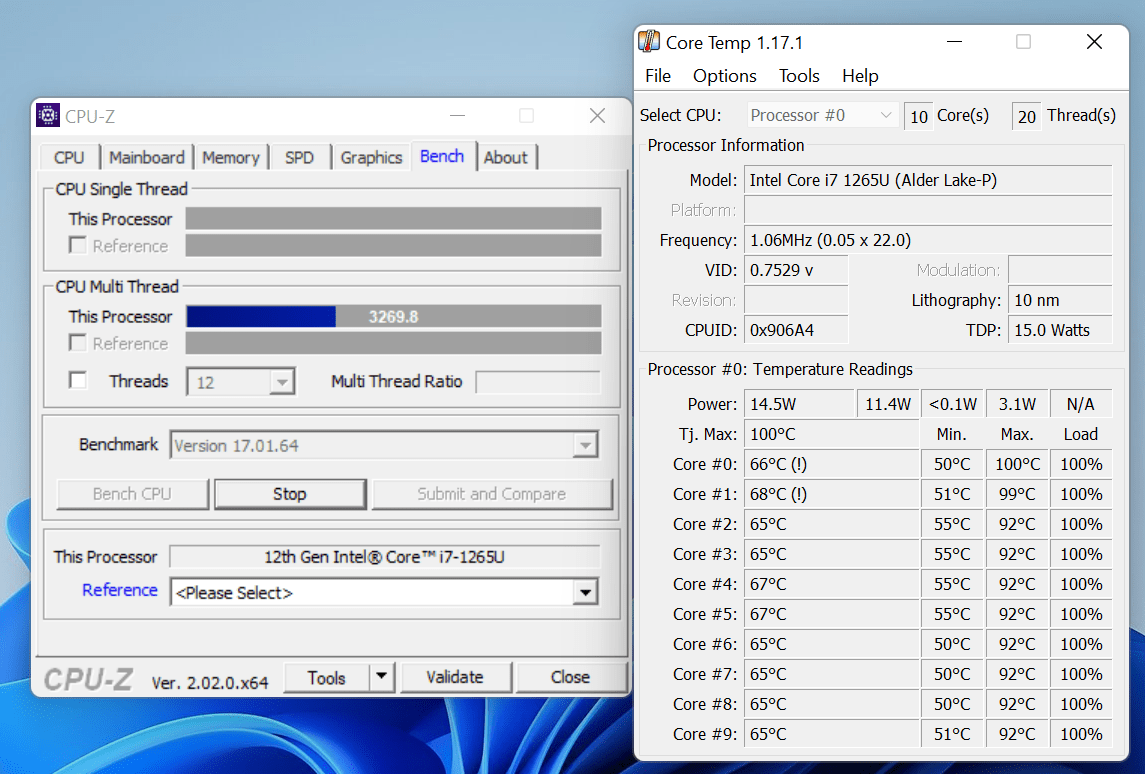Open the Options menu in Core Temp
1145x774 pixels.
724,76
